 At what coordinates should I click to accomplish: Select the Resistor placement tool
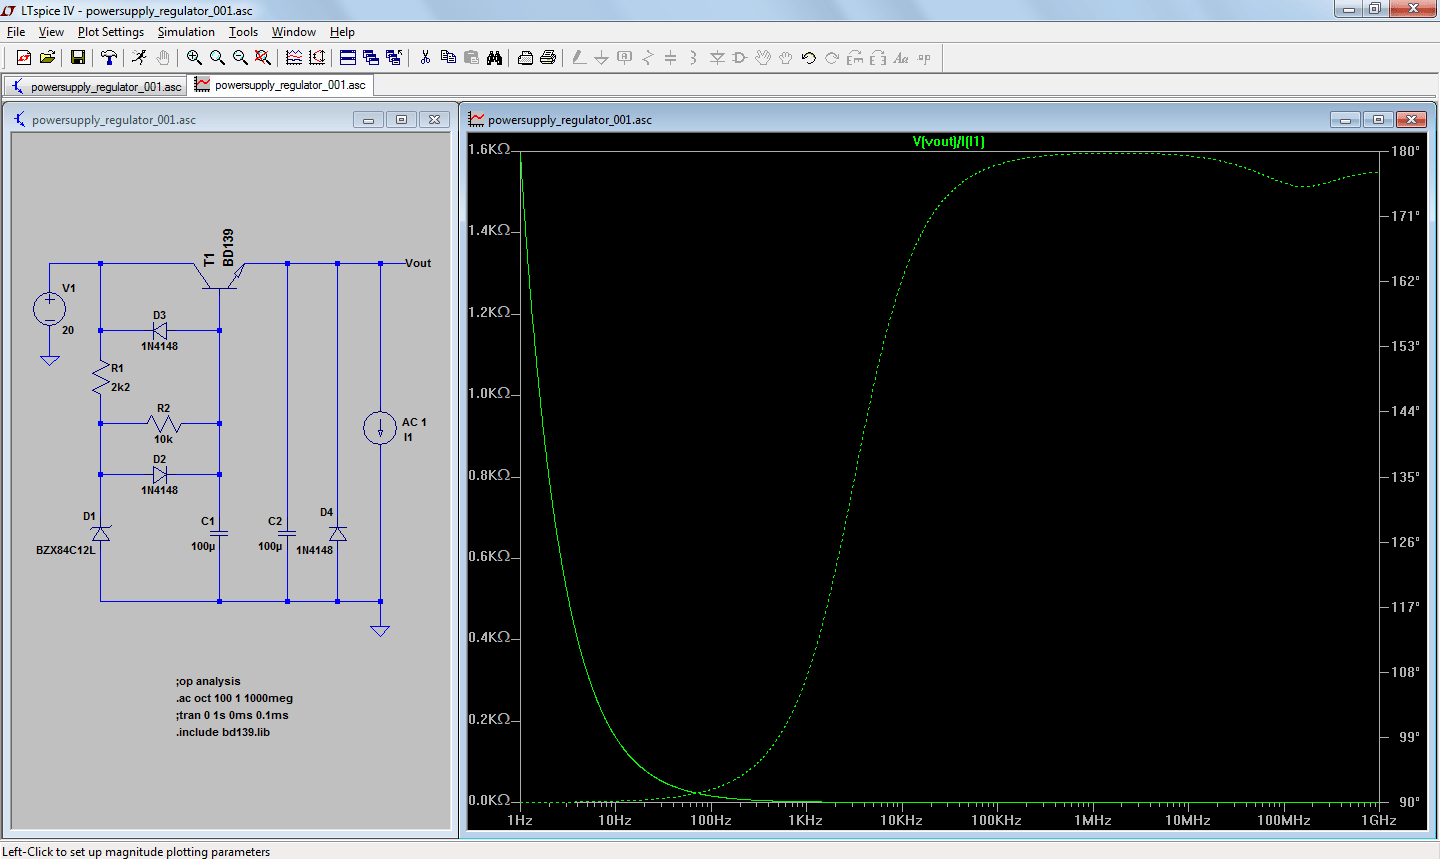(648, 57)
